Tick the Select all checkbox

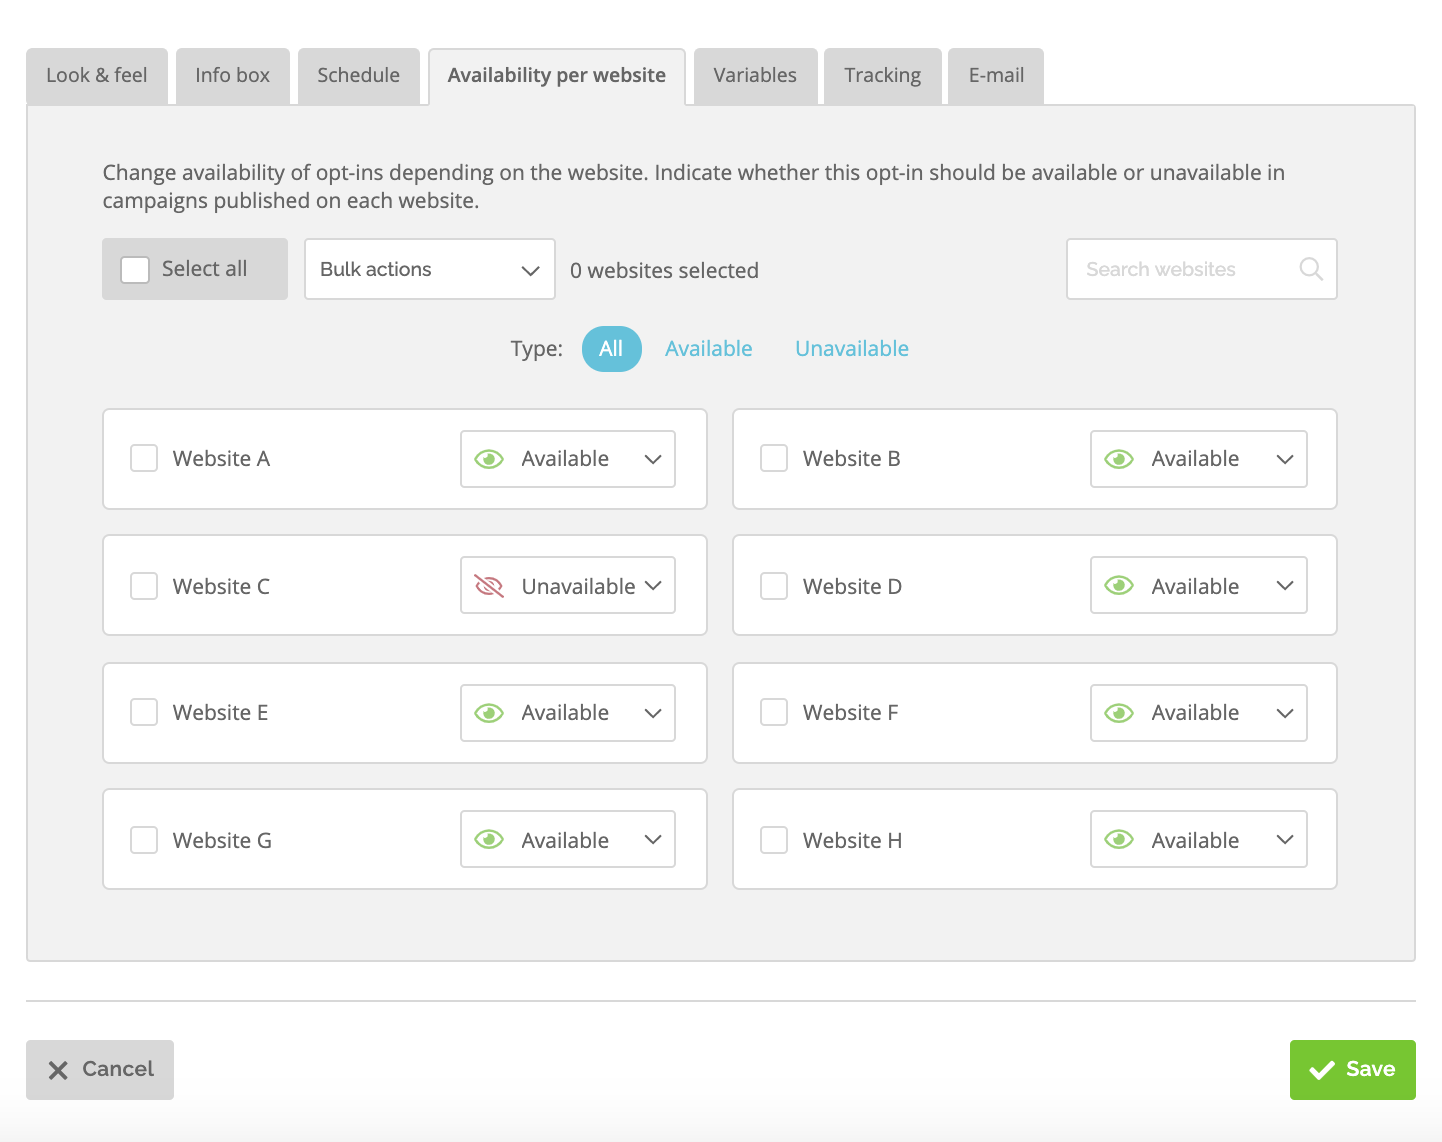coord(135,269)
